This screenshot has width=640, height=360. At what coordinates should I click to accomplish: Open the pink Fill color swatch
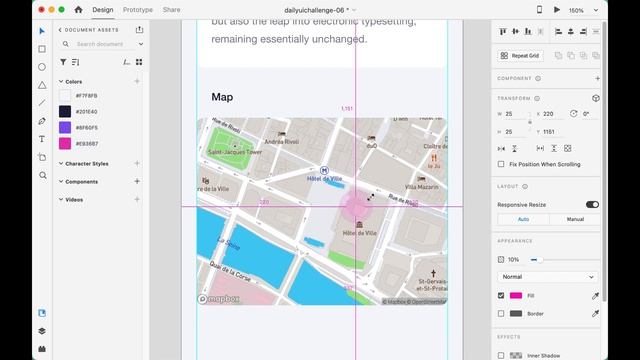pos(516,296)
